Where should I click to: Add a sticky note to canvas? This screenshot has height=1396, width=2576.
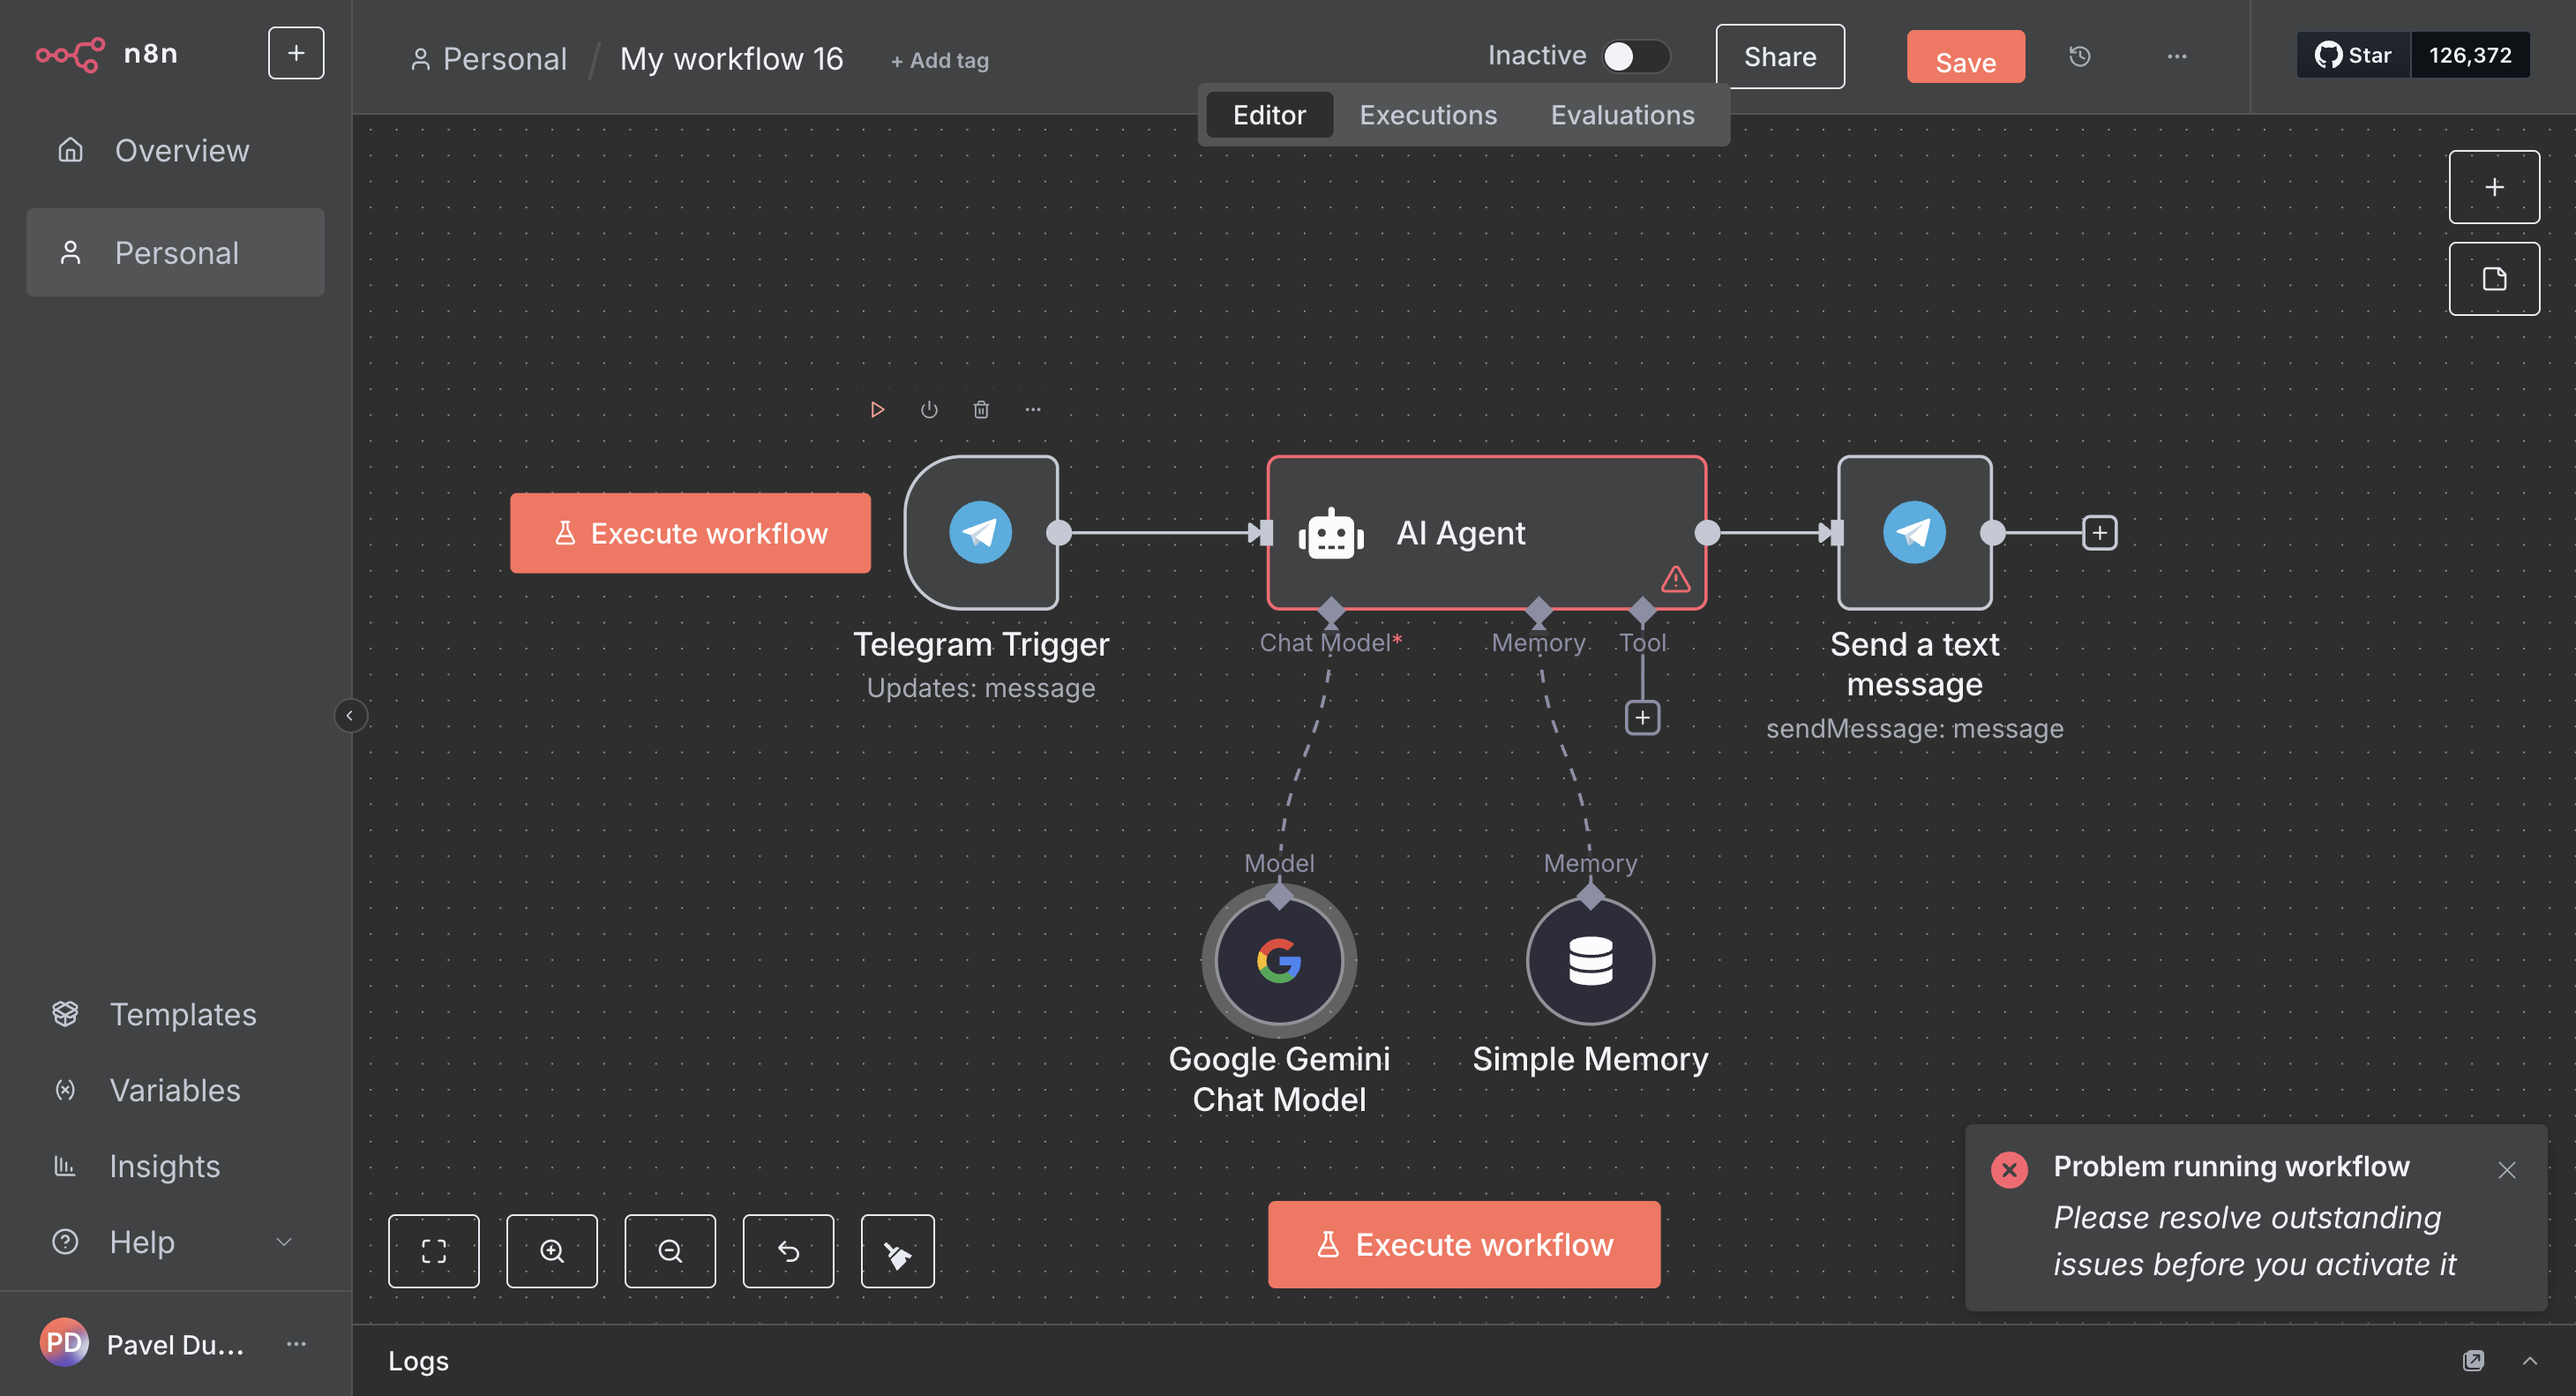(2493, 278)
